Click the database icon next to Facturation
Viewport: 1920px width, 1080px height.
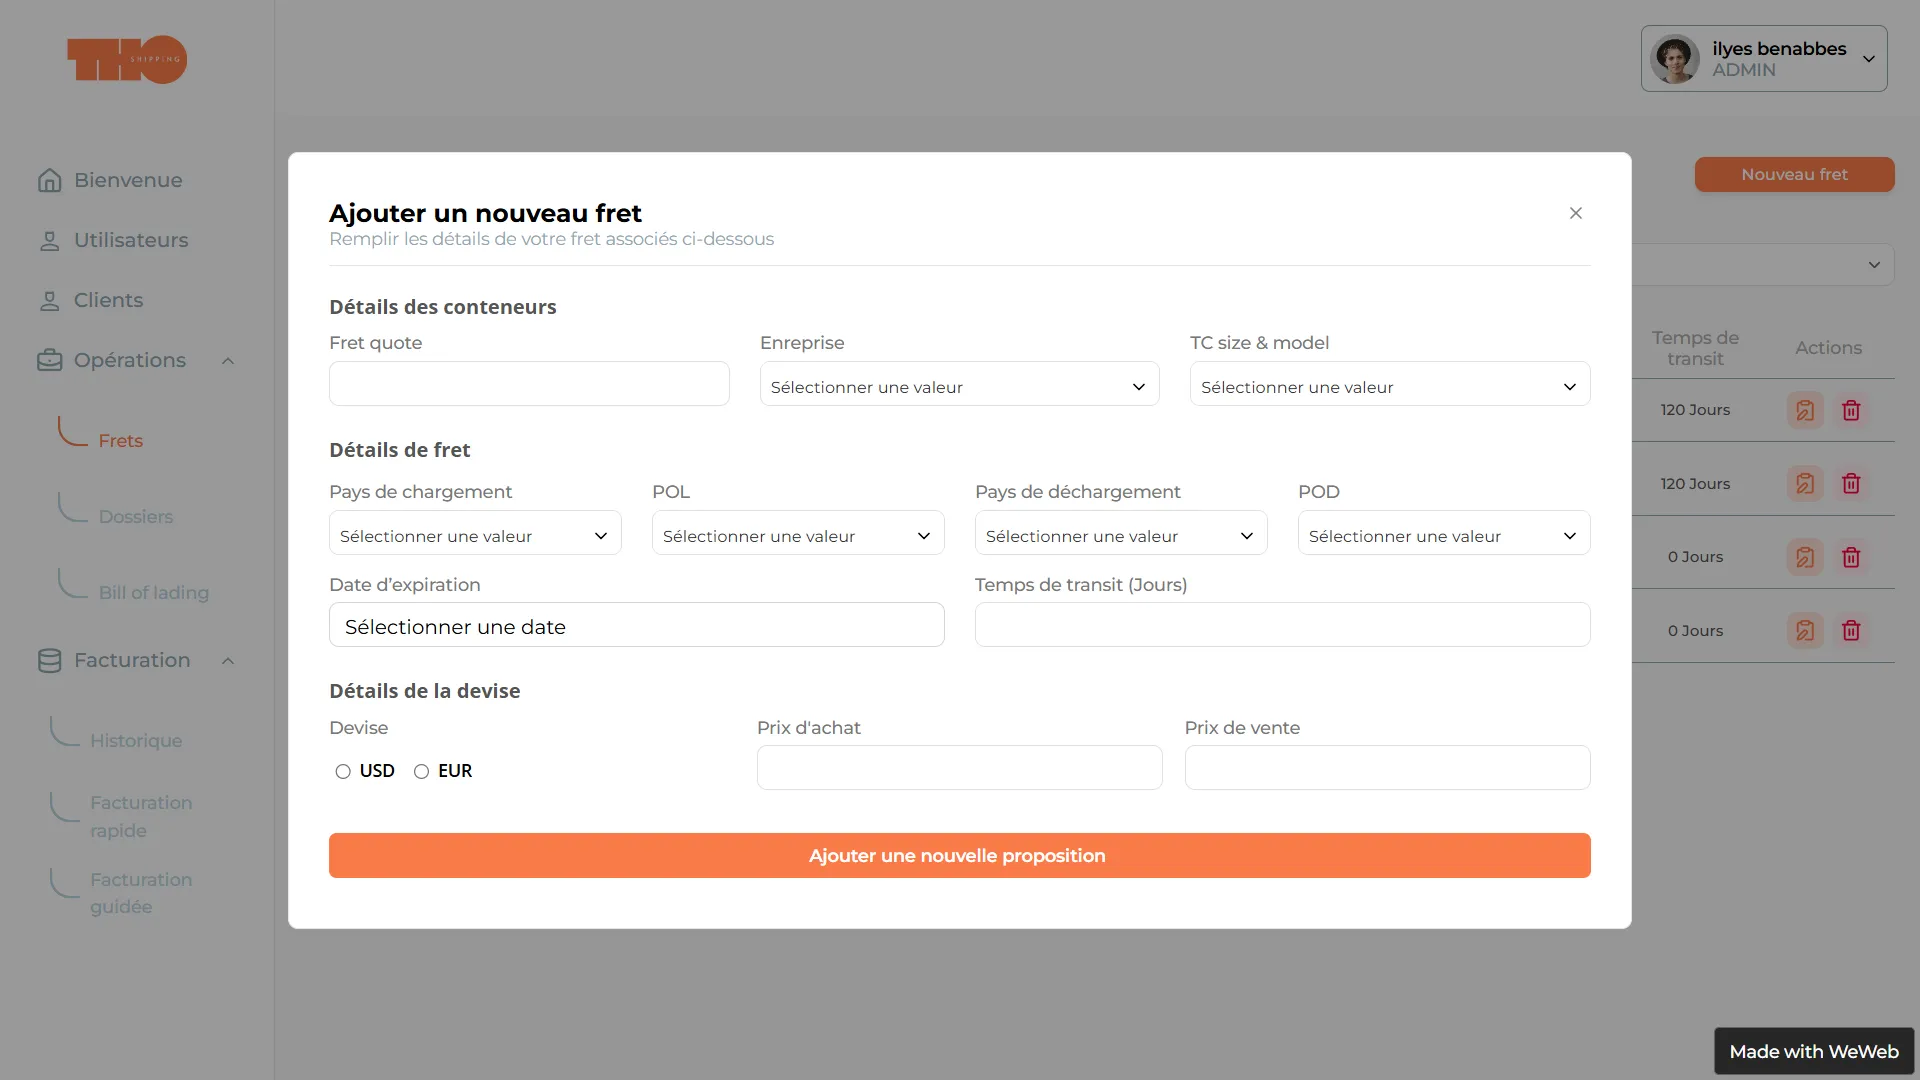pos(48,660)
